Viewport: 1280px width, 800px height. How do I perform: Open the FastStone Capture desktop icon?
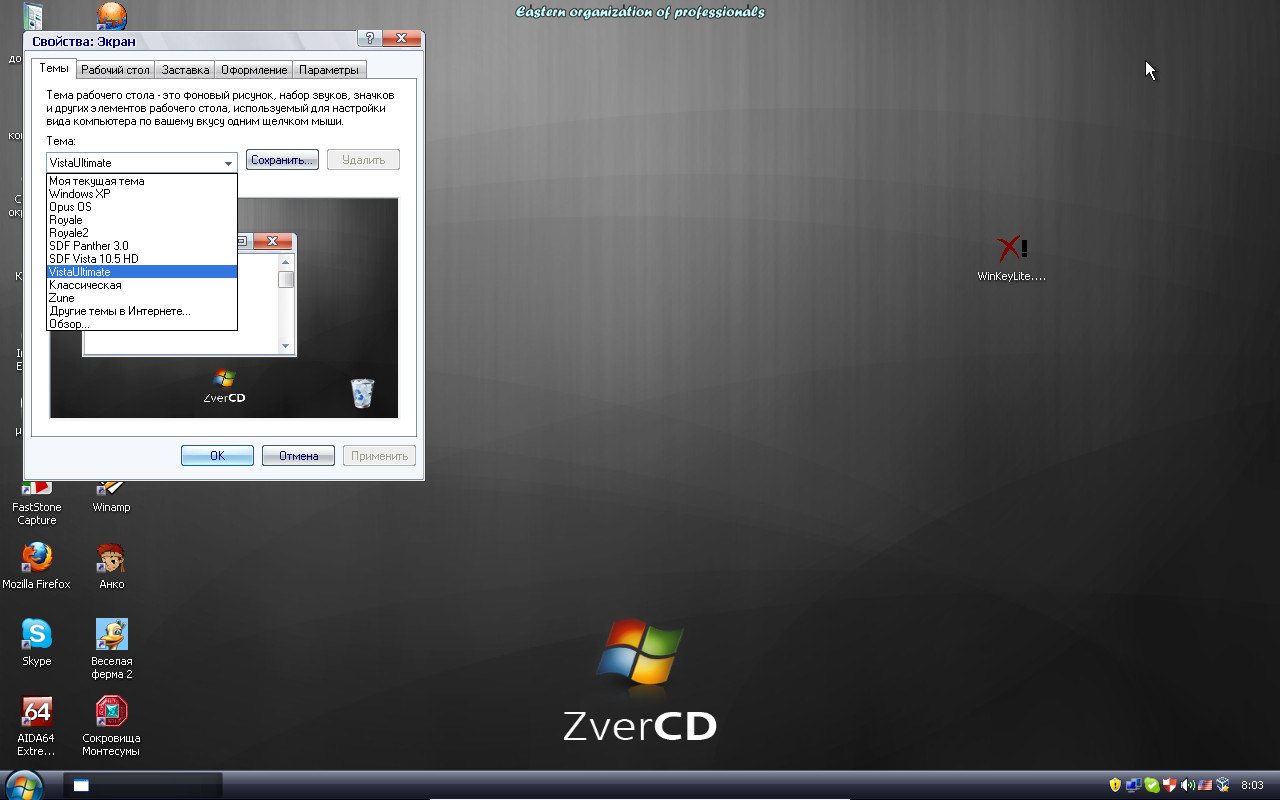37,490
